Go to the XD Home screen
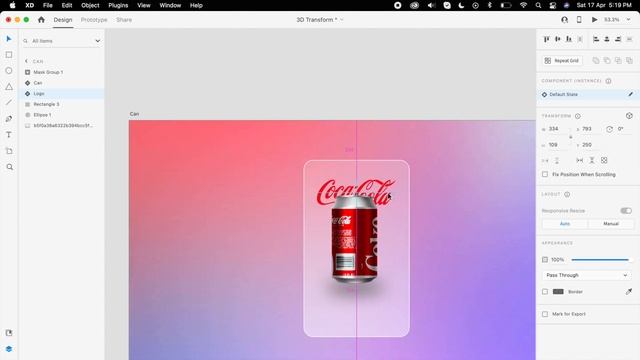Image resolution: width=640 pixels, height=360 pixels. [x=41, y=20]
